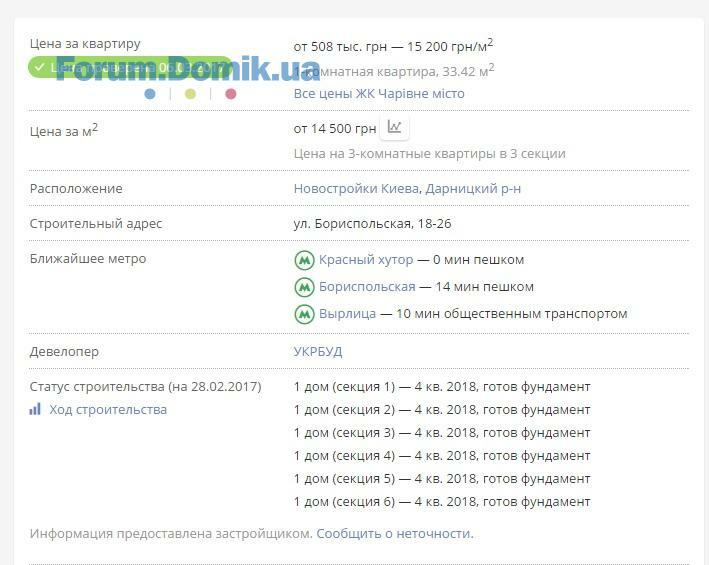The height and width of the screenshot is (565, 709).
Task: Click Сообщить о неточности link
Action: click(395, 533)
